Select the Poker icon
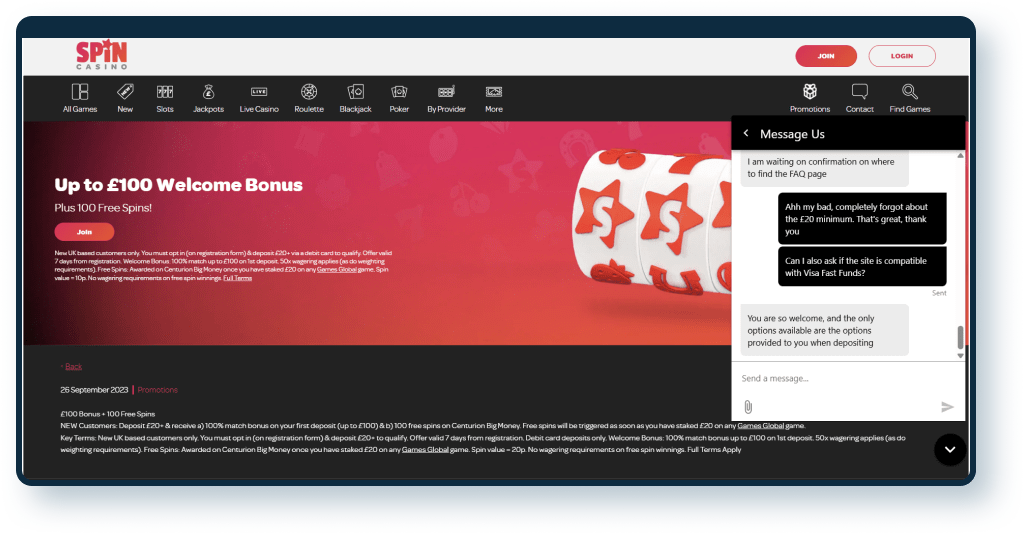The height and width of the screenshot is (534, 1024). 399,92
